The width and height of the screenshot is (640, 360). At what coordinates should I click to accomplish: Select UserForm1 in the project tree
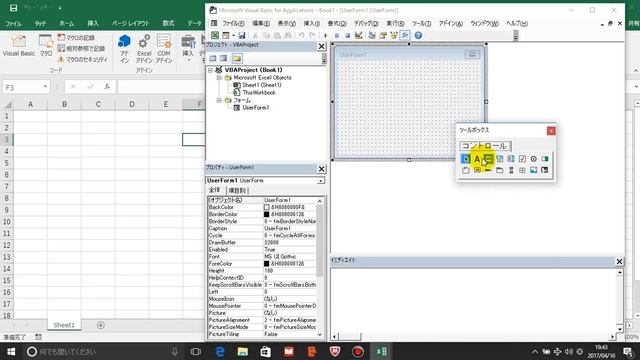pos(256,108)
